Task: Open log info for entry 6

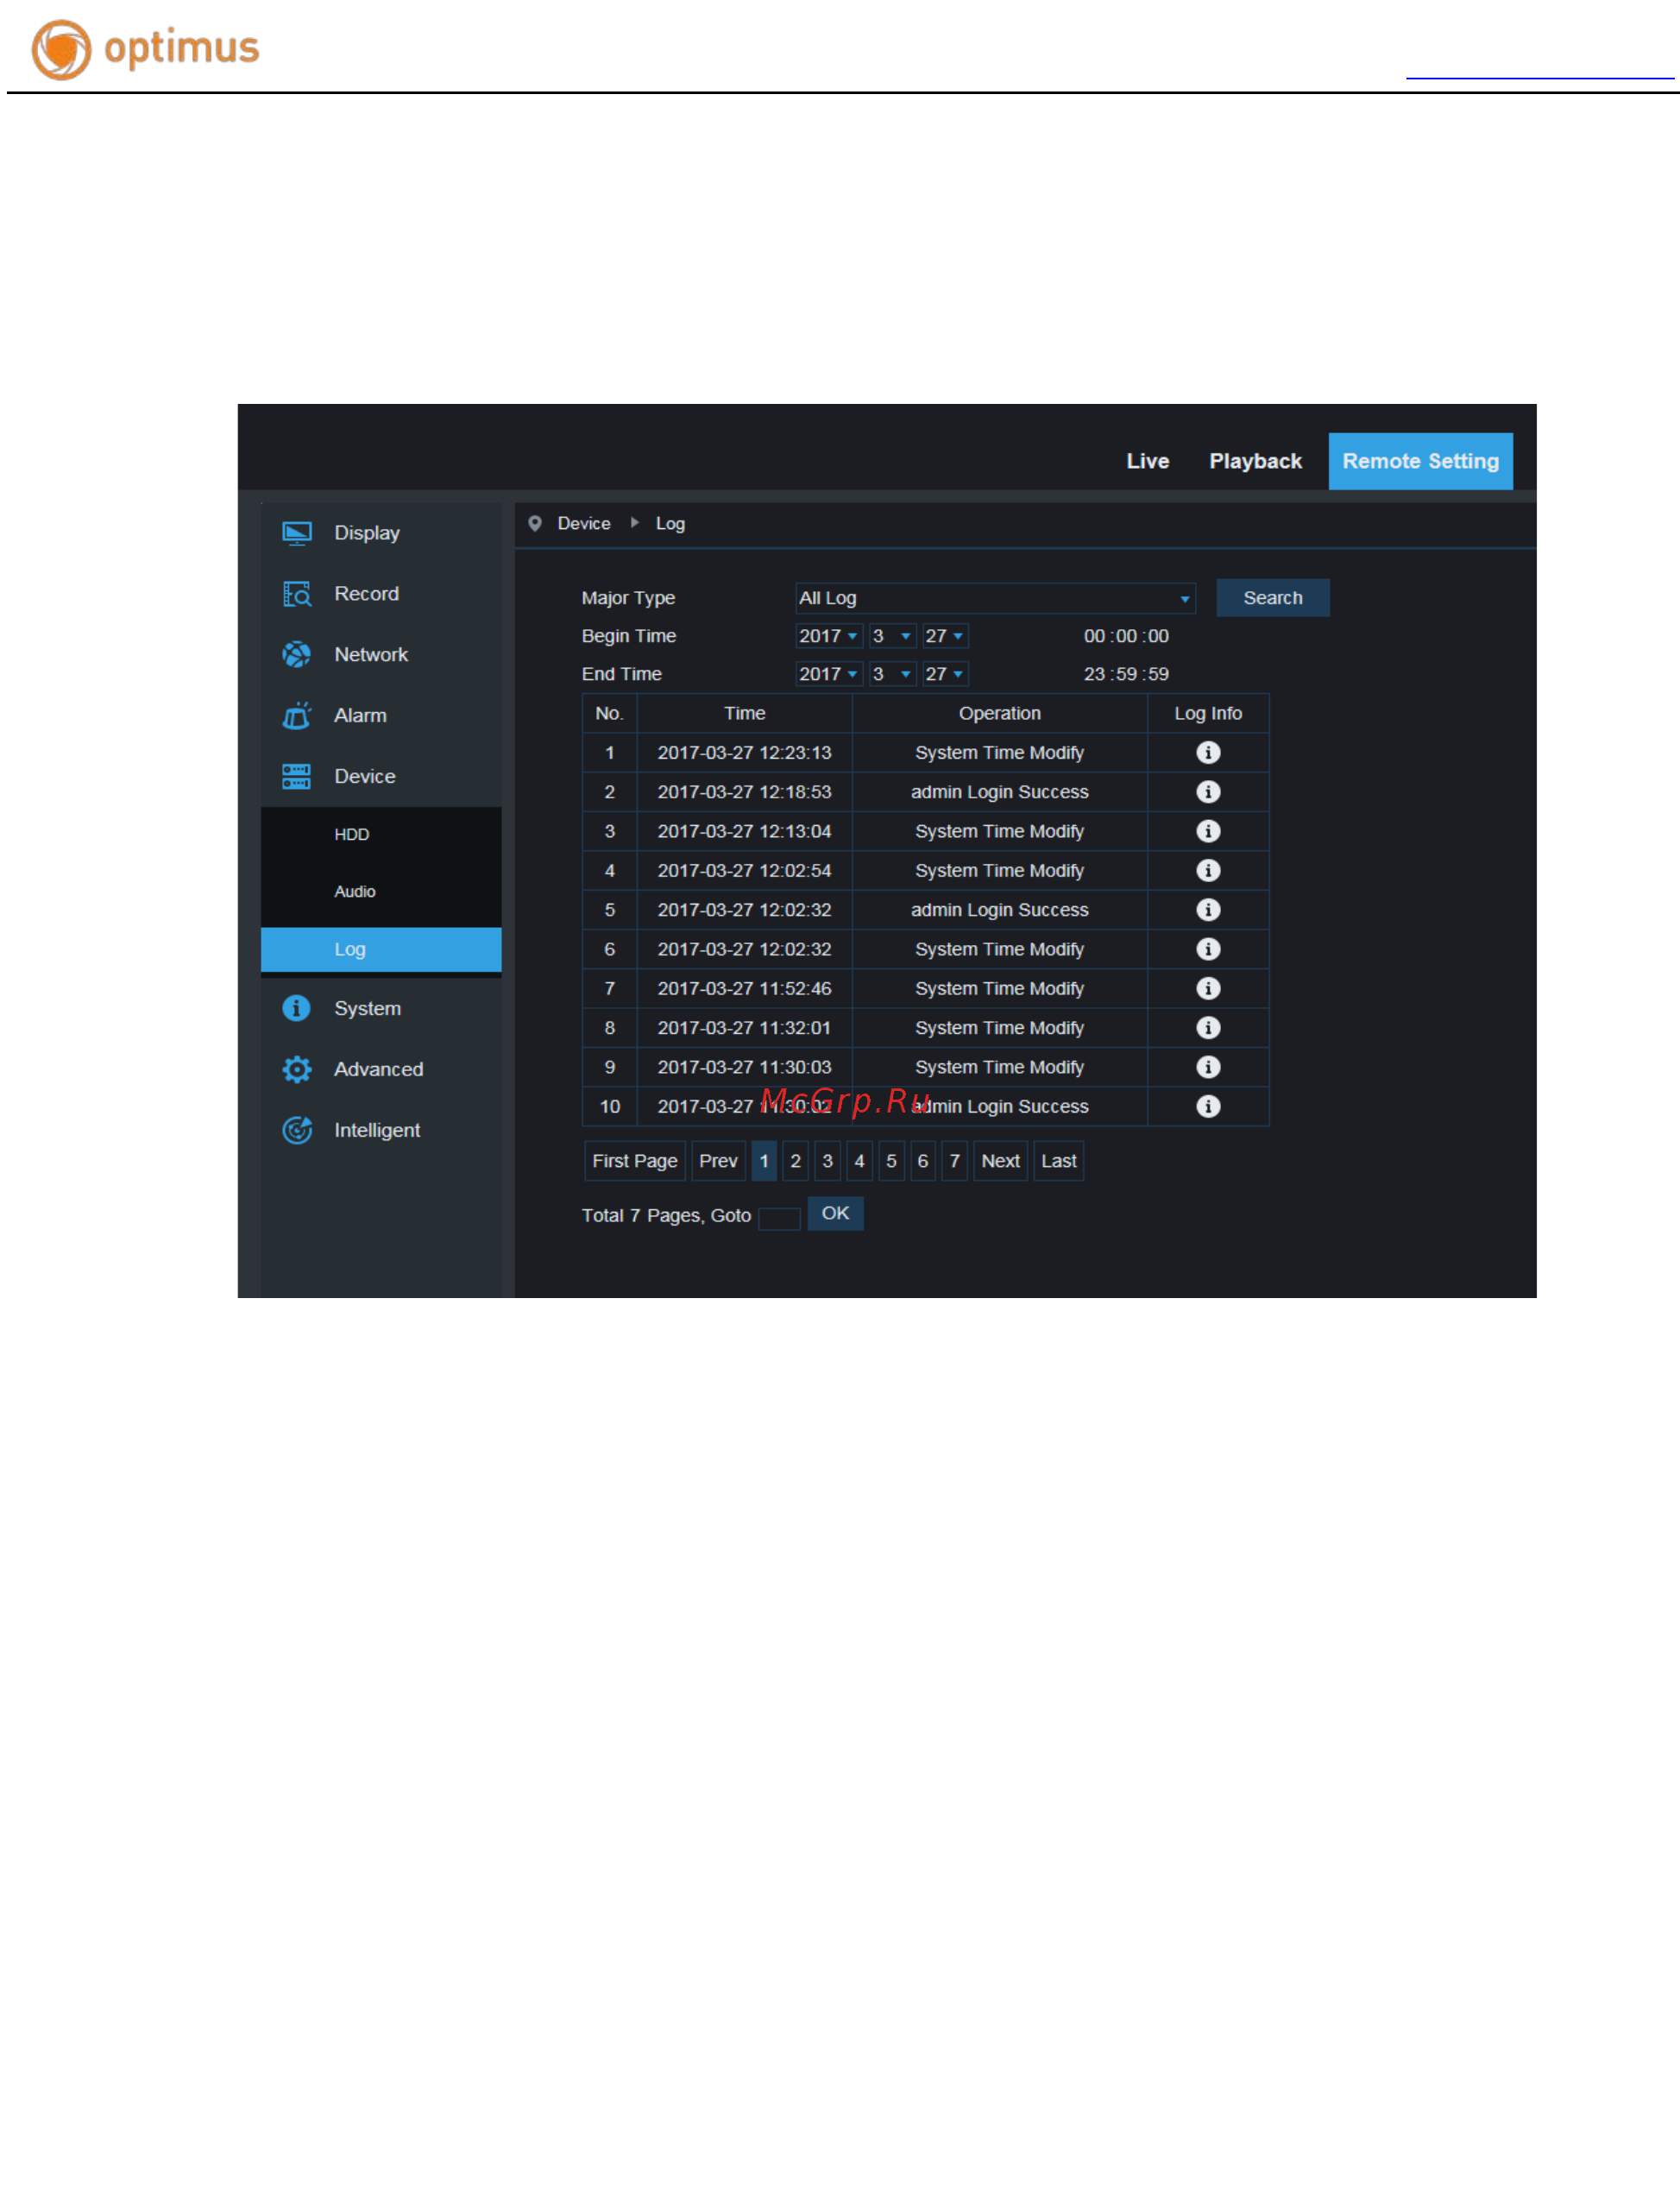Action: [x=1208, y=949]
